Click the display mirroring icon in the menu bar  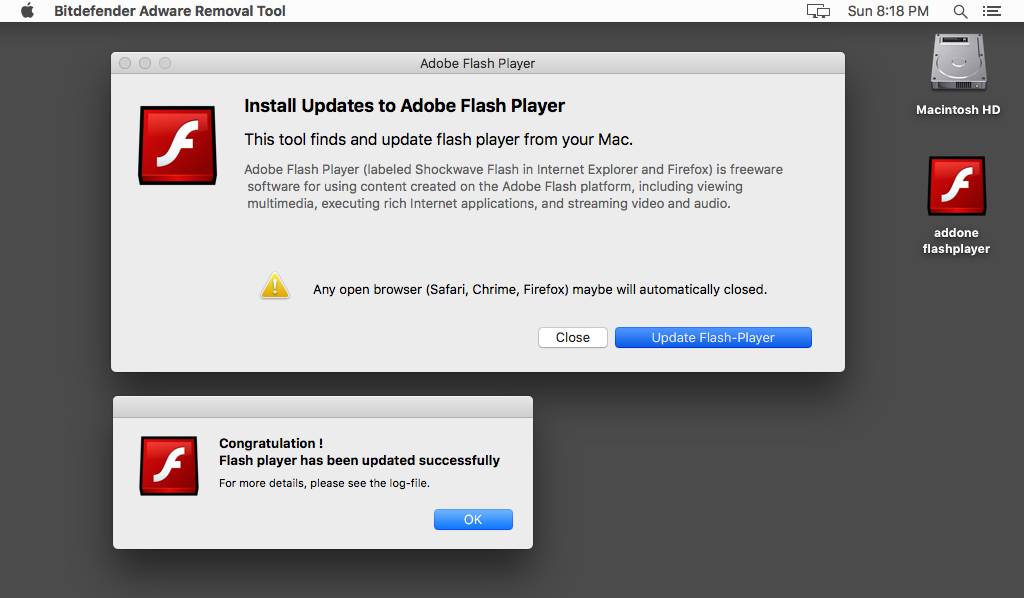tap(818, 11)
